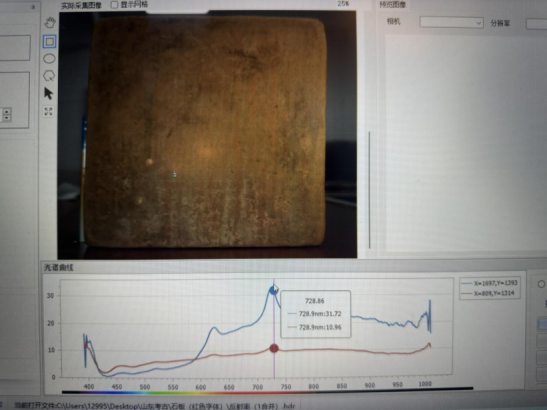Click the stone slab image center
547x410 pixels.
pos(207,133)
